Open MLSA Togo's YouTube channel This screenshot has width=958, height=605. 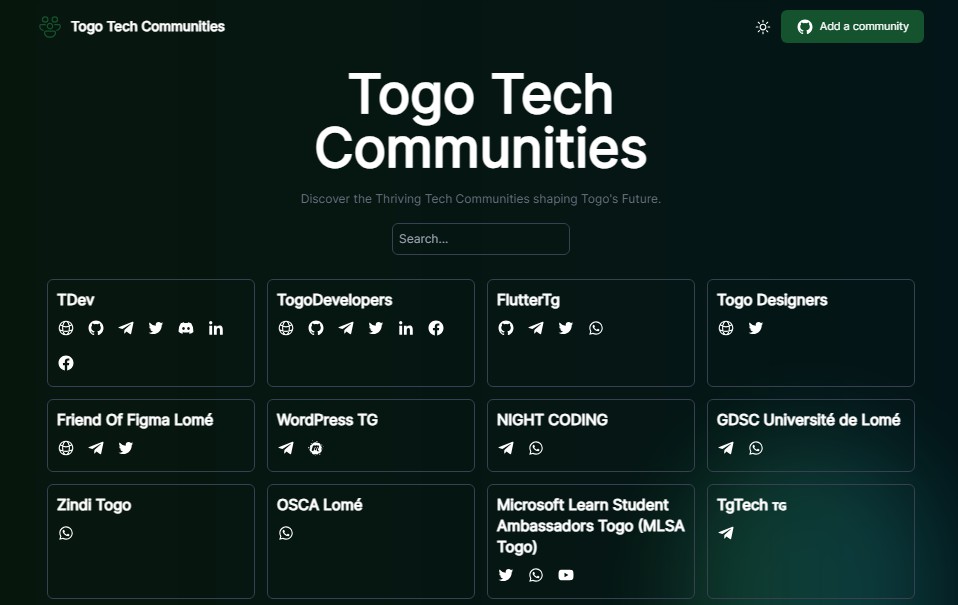tap(566, 575)
